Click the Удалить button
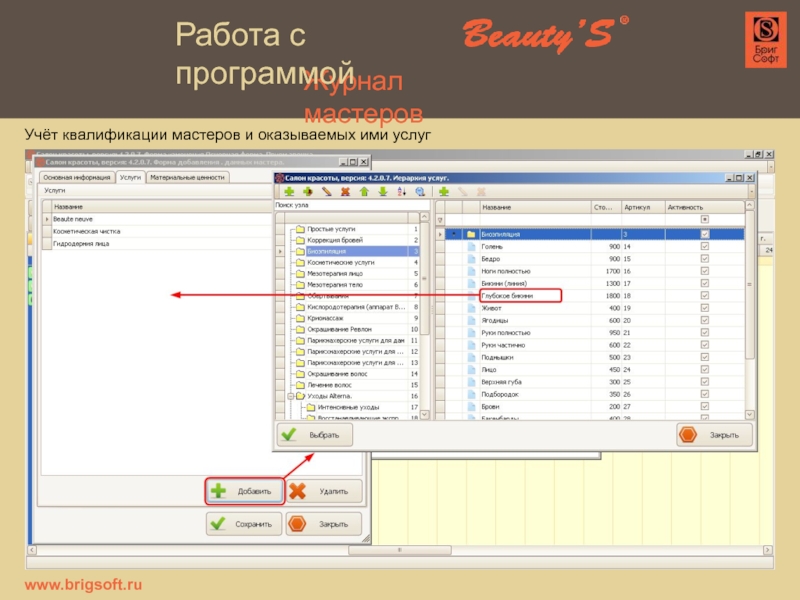800x600 pixels. click(324, 491)
